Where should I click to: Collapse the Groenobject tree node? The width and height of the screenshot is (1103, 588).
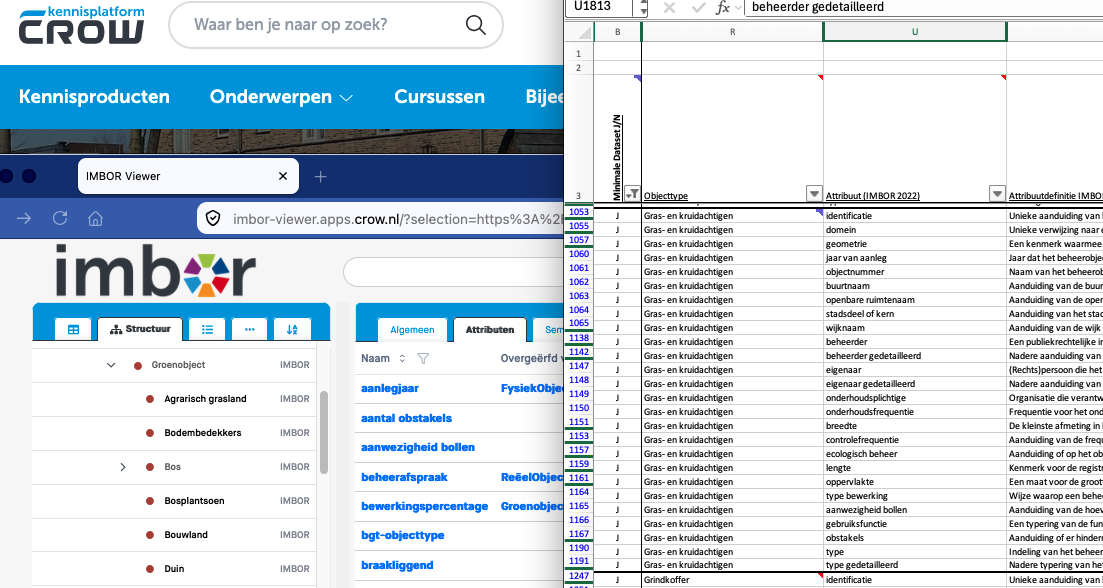[110, 365]
